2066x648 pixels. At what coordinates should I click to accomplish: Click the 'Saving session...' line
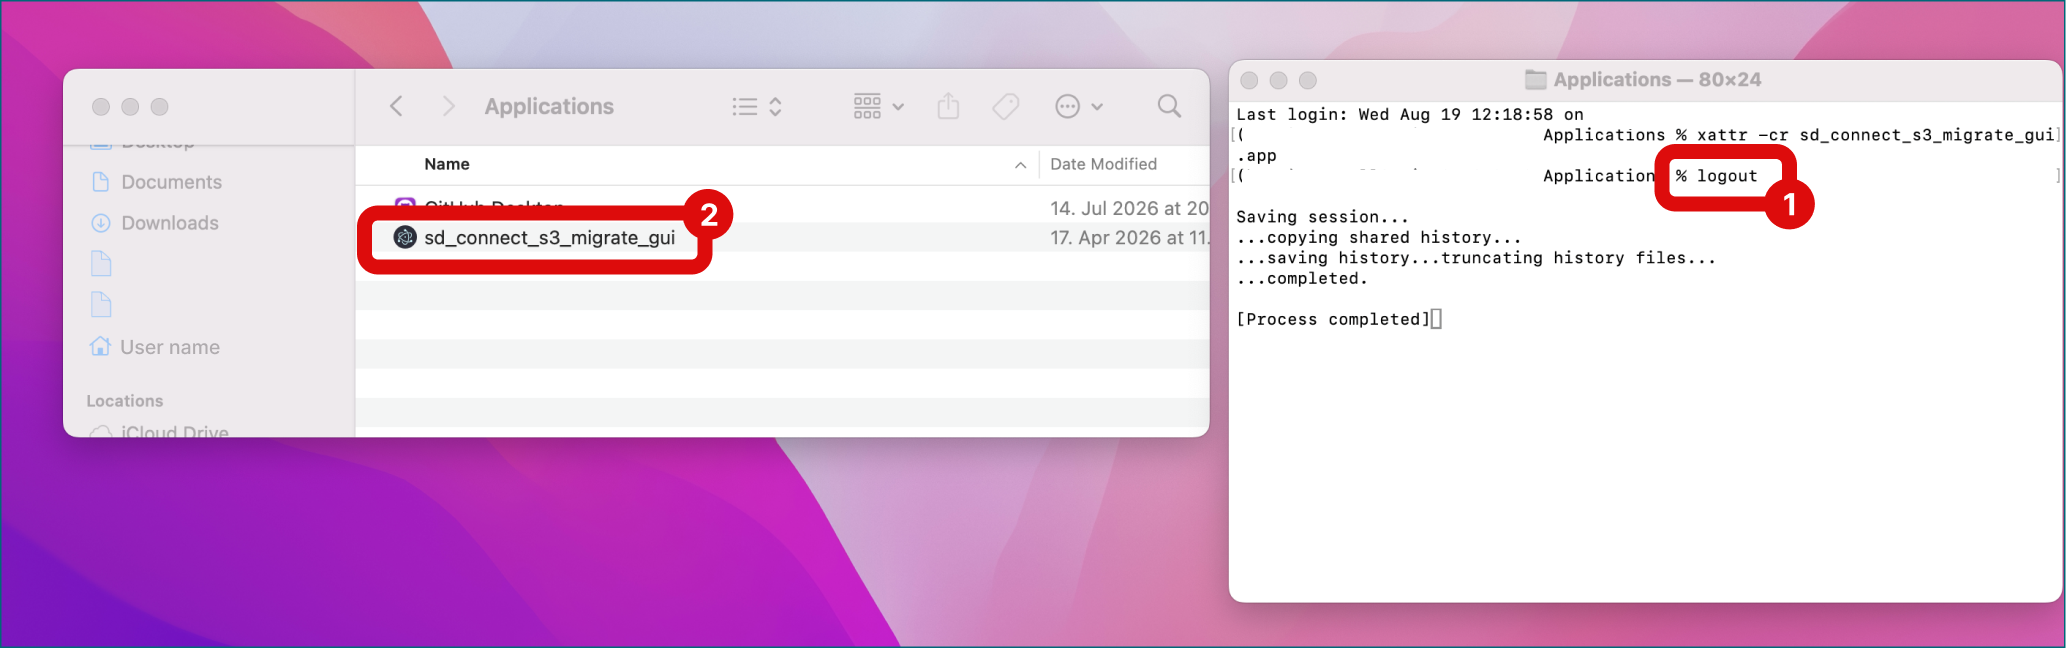[1322, 217]
